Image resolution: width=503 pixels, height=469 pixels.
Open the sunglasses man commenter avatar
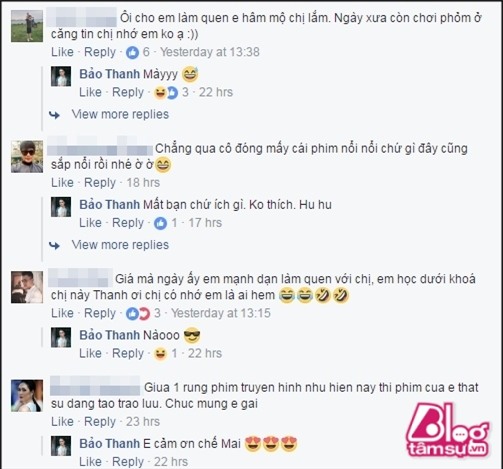coord(27,157)
